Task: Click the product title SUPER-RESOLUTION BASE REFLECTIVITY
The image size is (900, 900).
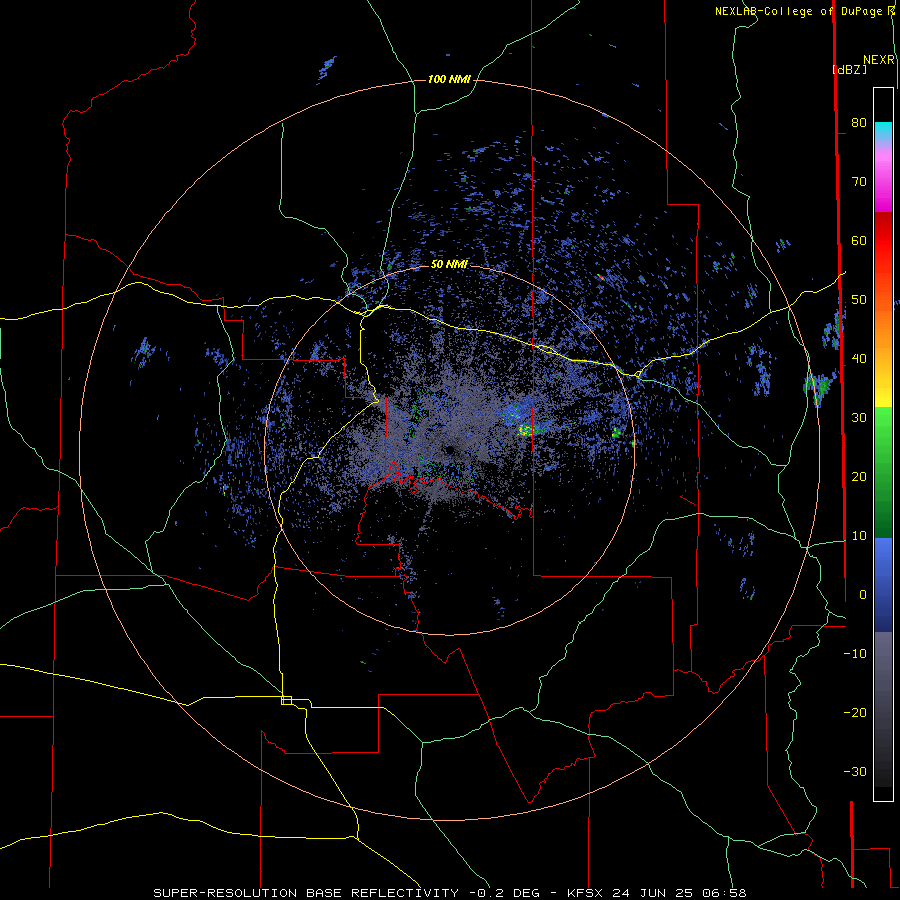Action: (306, 893)
